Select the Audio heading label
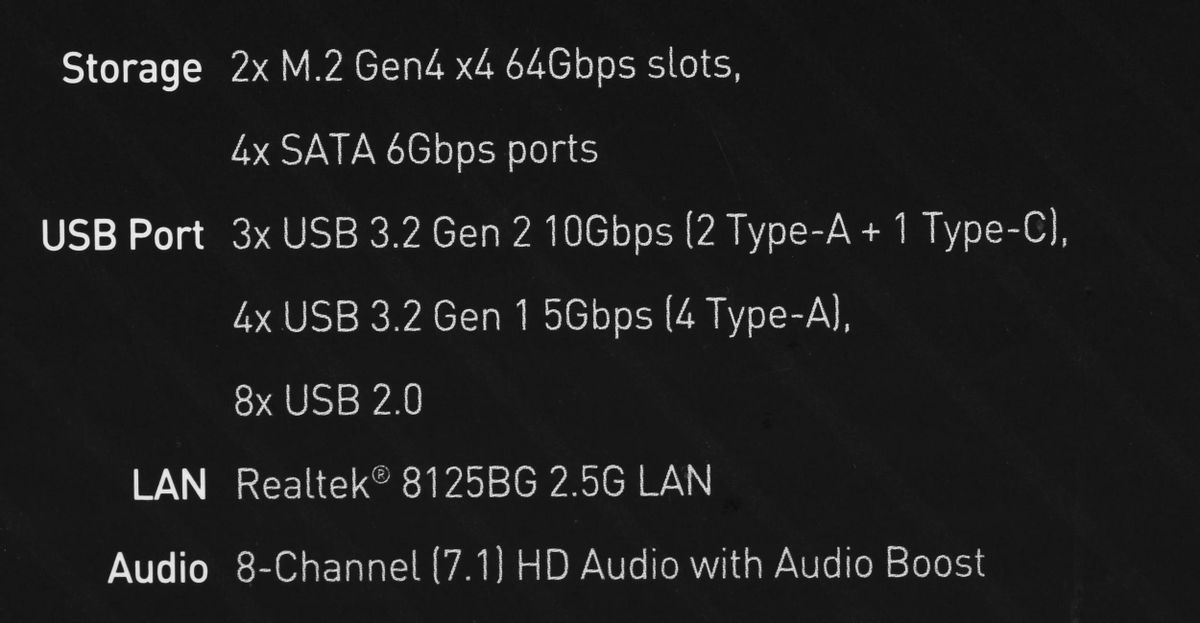This screenshot has height=623, width=1200. tap(158, 568)
